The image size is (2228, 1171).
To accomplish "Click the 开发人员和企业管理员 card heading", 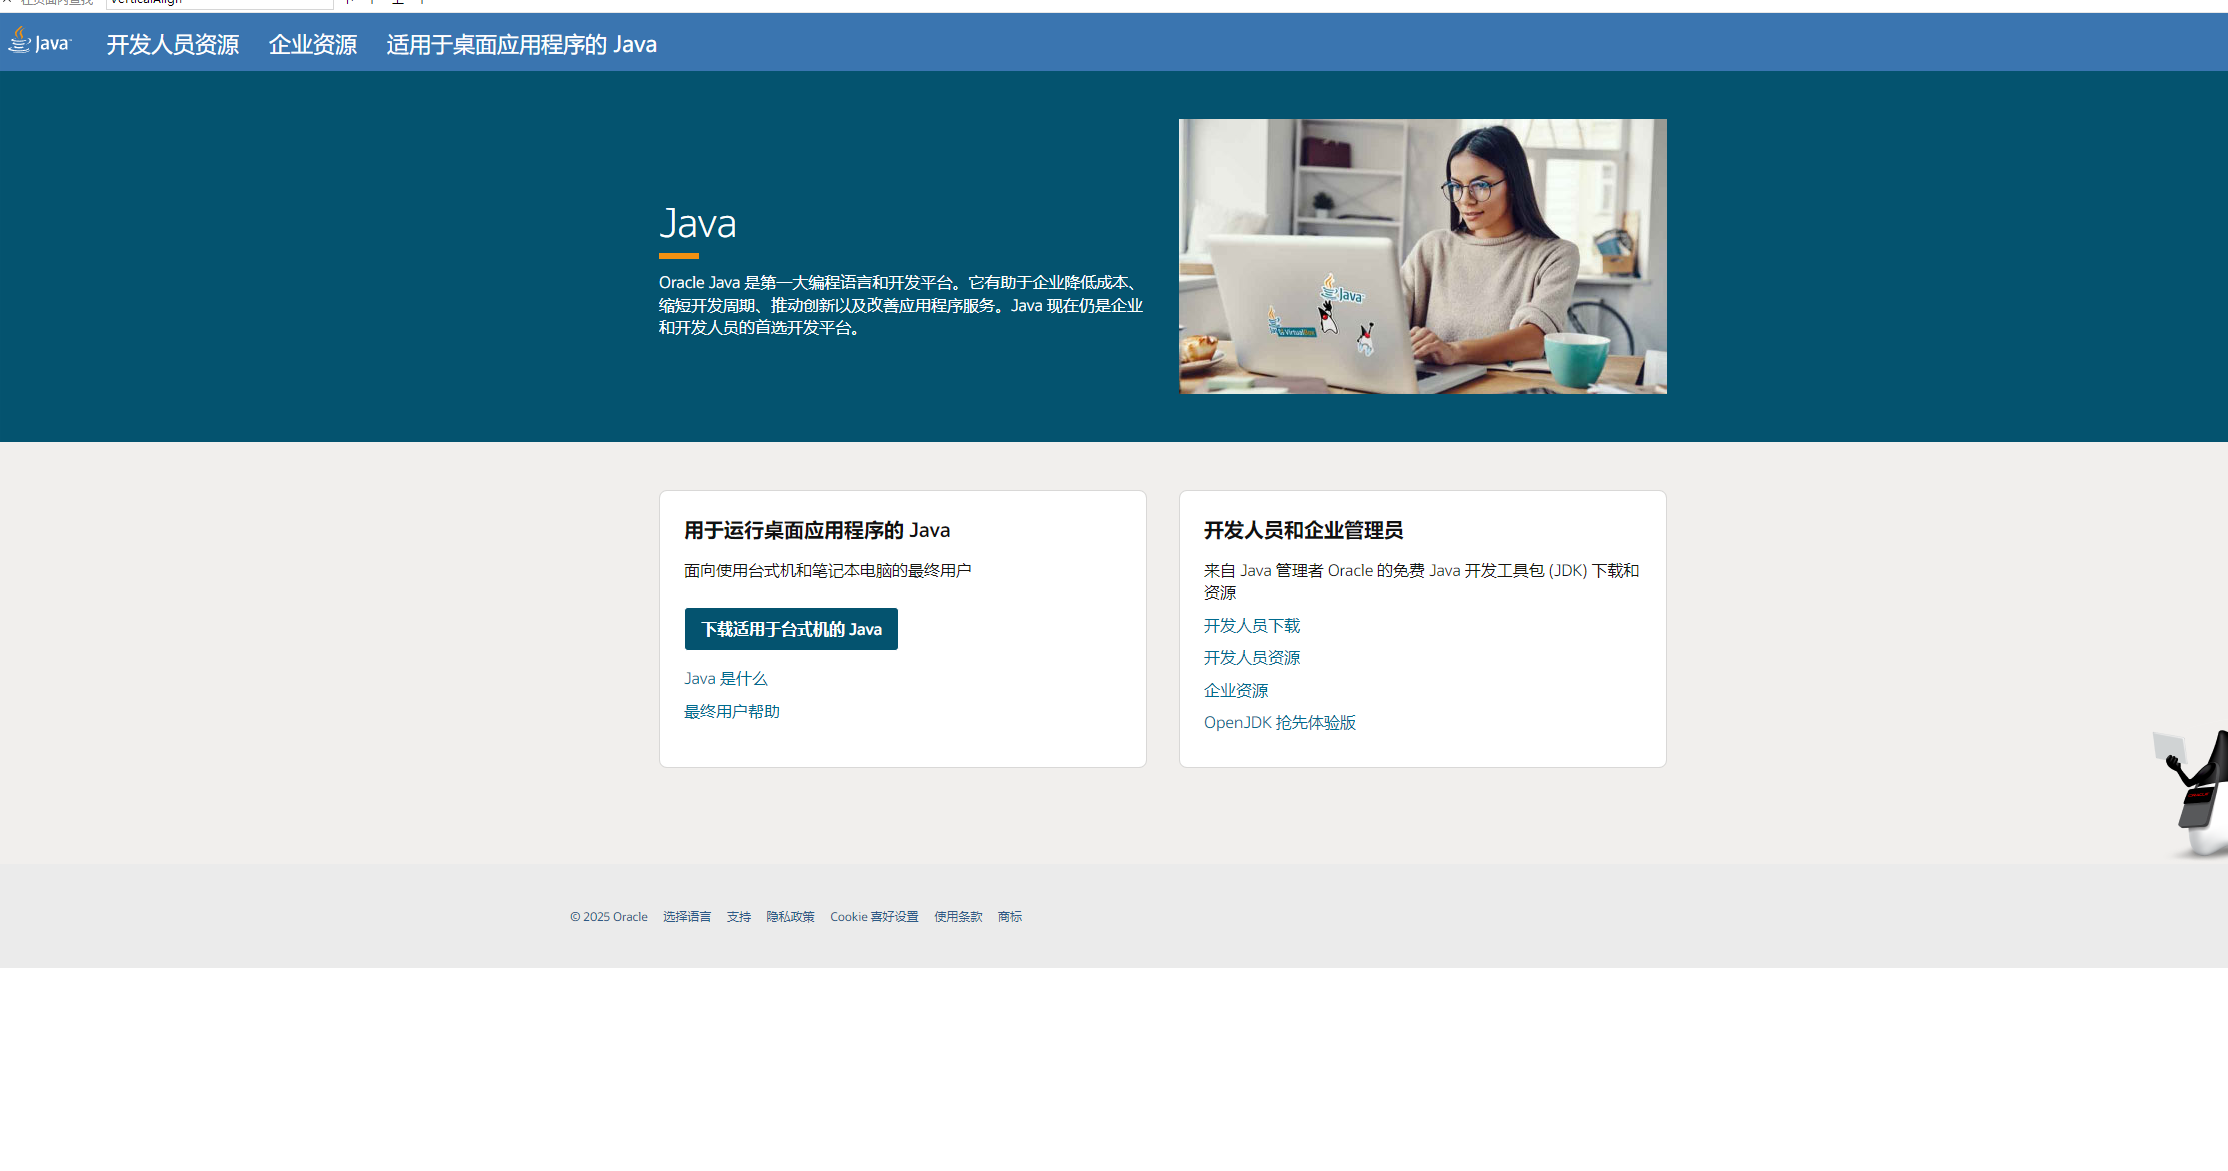I will coord(1303,530).
